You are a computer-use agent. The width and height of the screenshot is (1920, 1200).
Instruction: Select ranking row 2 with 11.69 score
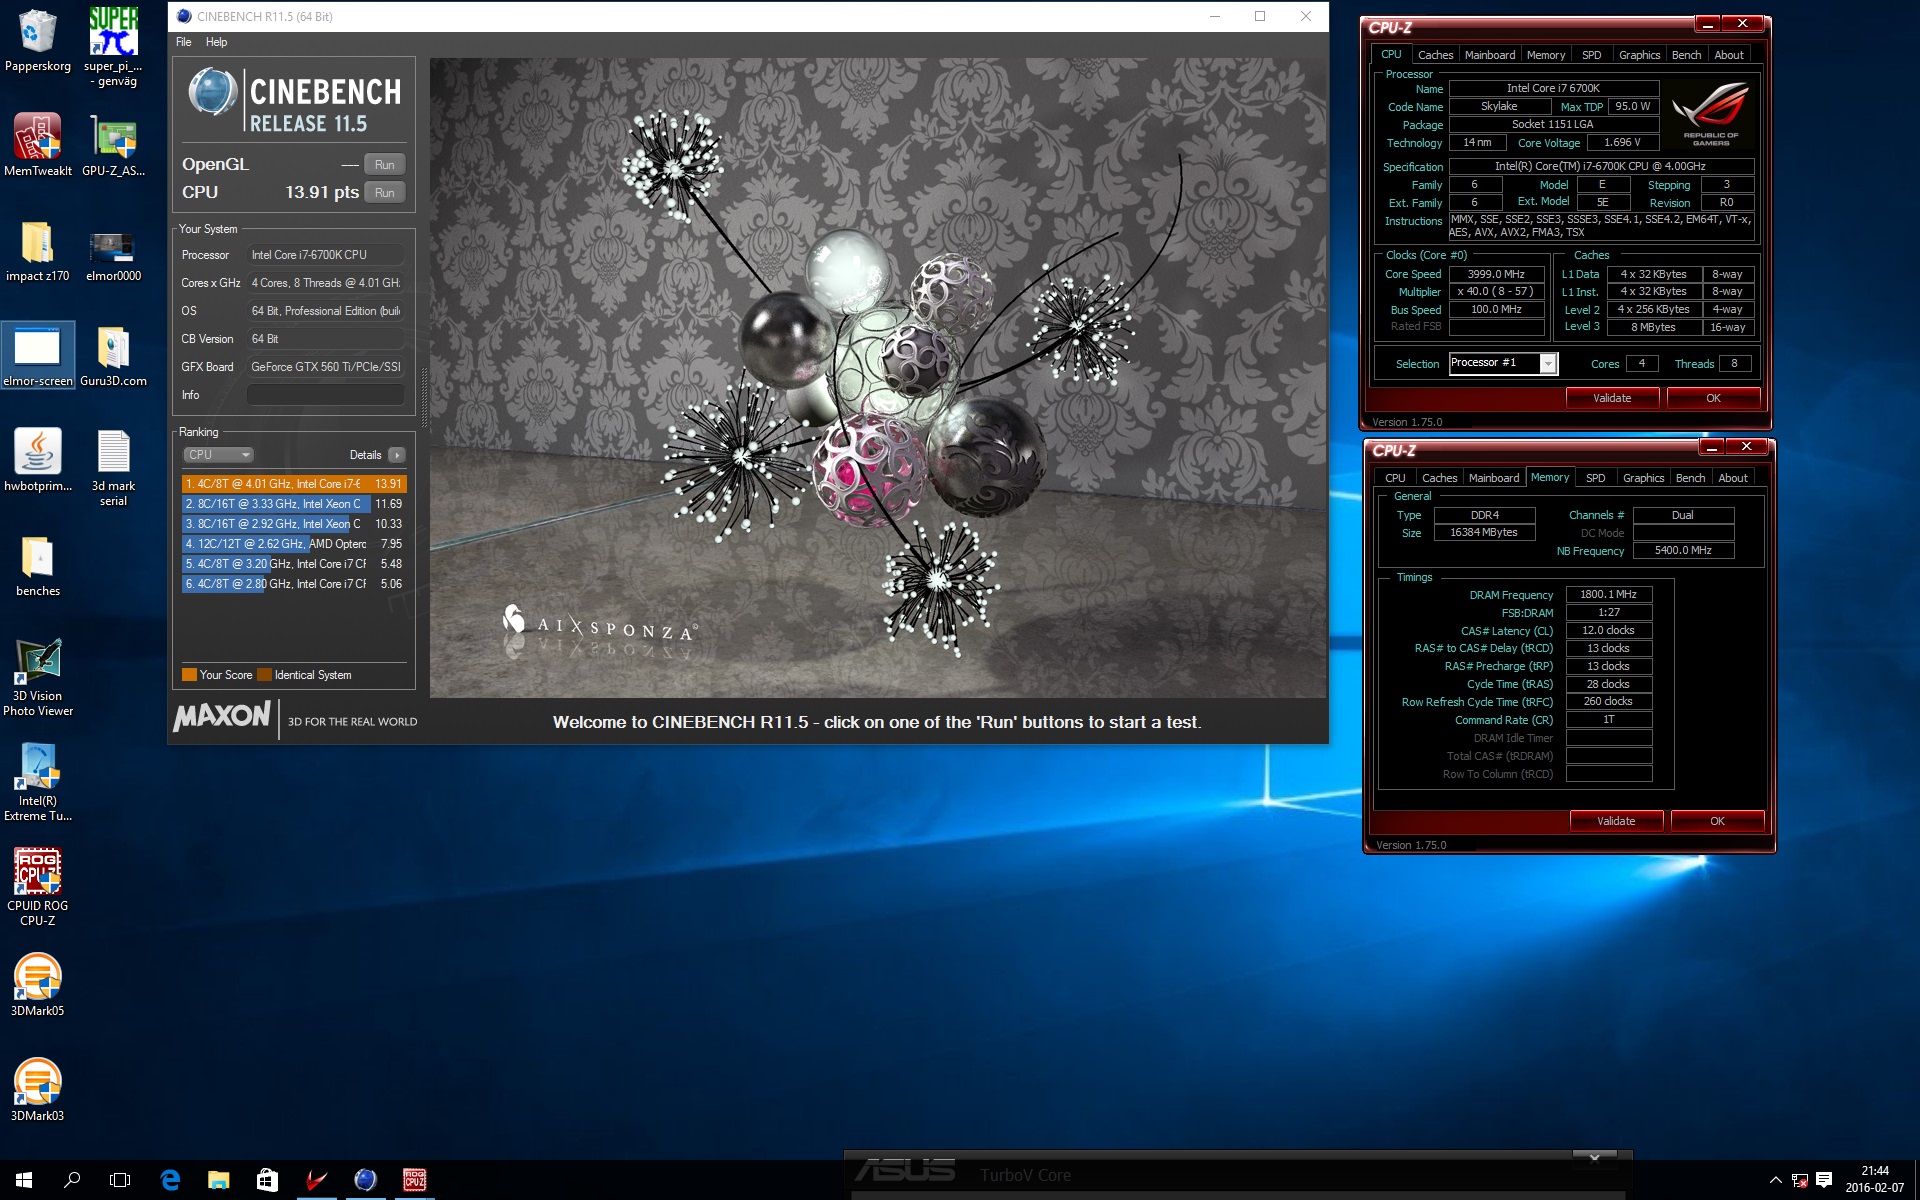[x=294, y=504]
